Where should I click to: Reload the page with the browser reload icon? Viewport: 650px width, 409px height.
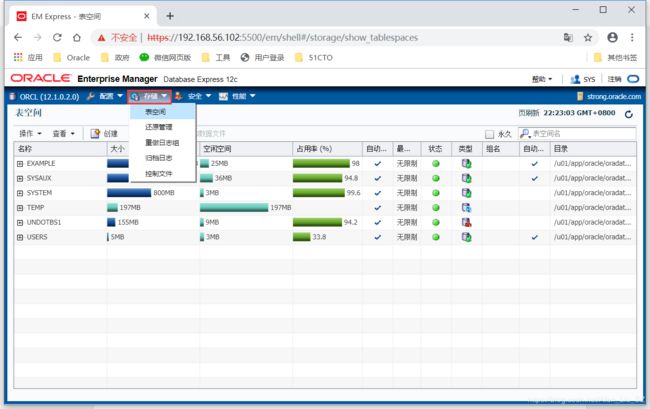pyautogui.click(x=57, y=37)
